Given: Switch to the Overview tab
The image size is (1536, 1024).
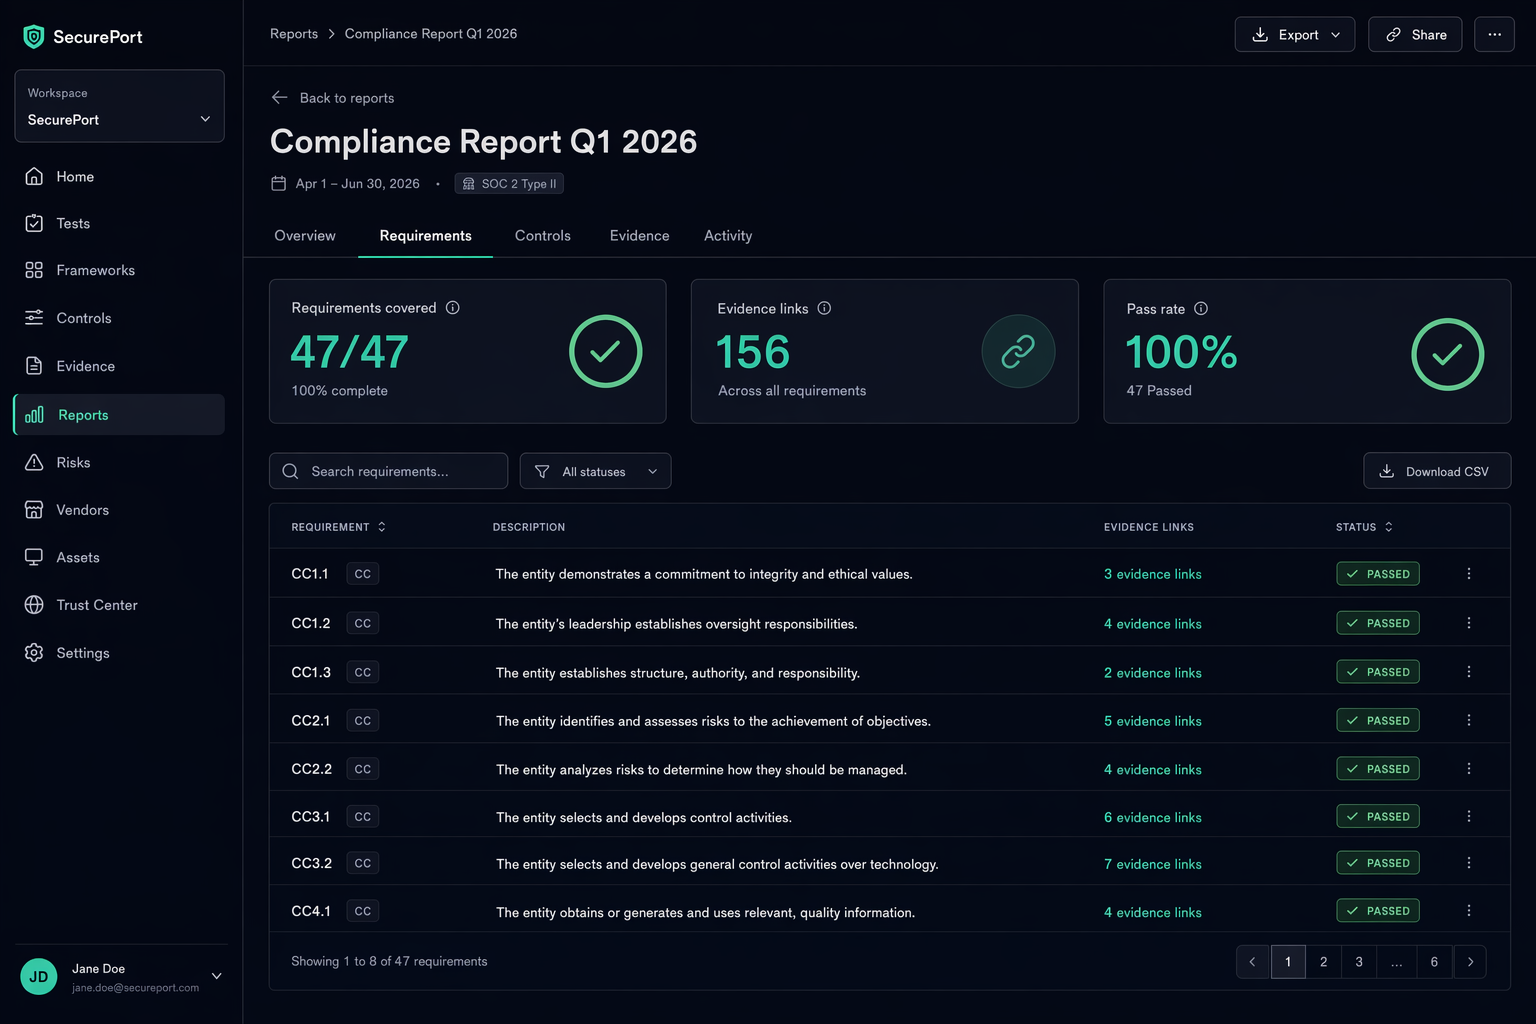Looking at the screenshot, I should tap(305, 236).
